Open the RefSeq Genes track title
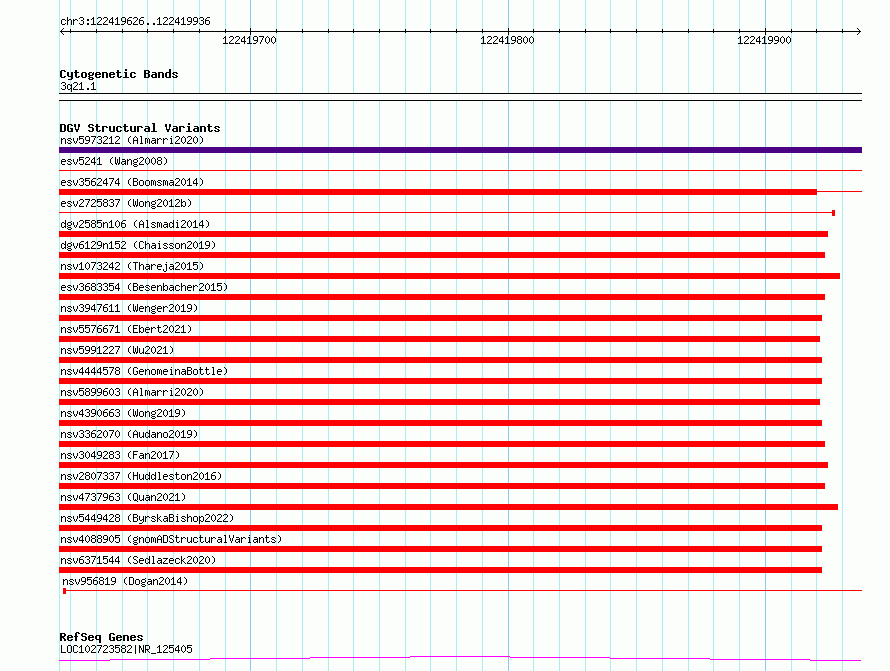This screenshot has width=890, height=671. point(101,637)
